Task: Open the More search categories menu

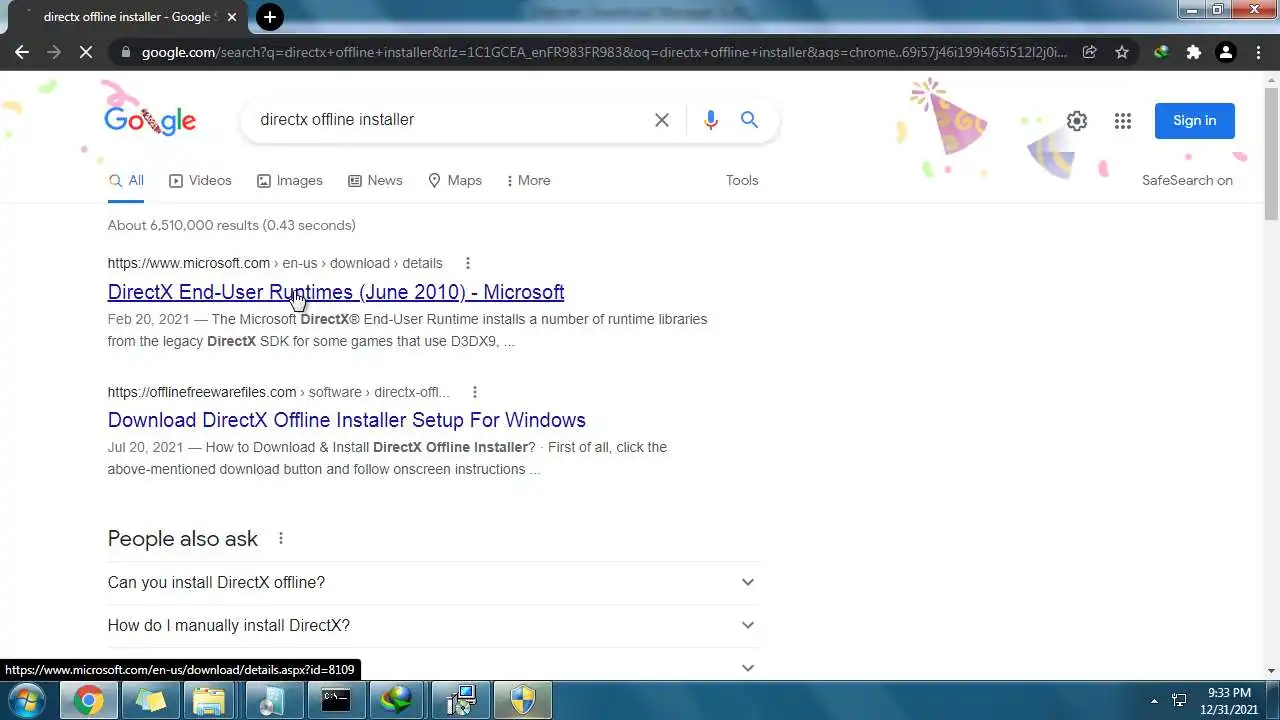Action: pyautogui.click(x=528, y=181)
